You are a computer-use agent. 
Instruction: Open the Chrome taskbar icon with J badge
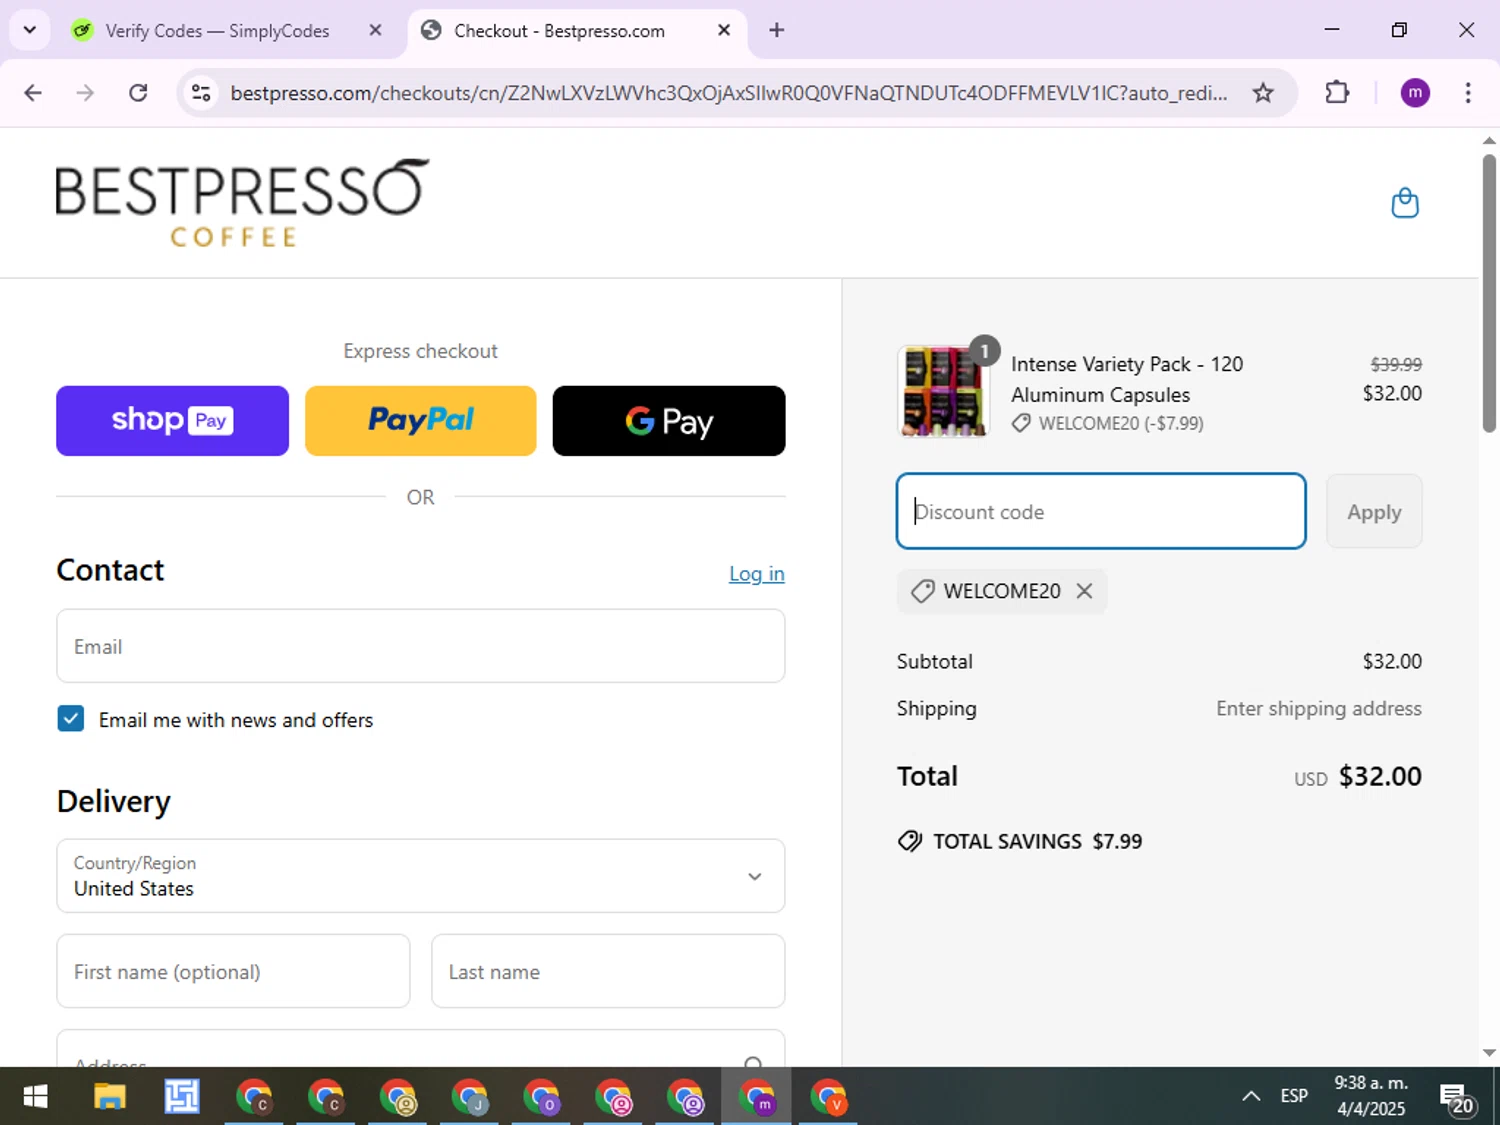pyautogui.click(x=470, y=1097)
